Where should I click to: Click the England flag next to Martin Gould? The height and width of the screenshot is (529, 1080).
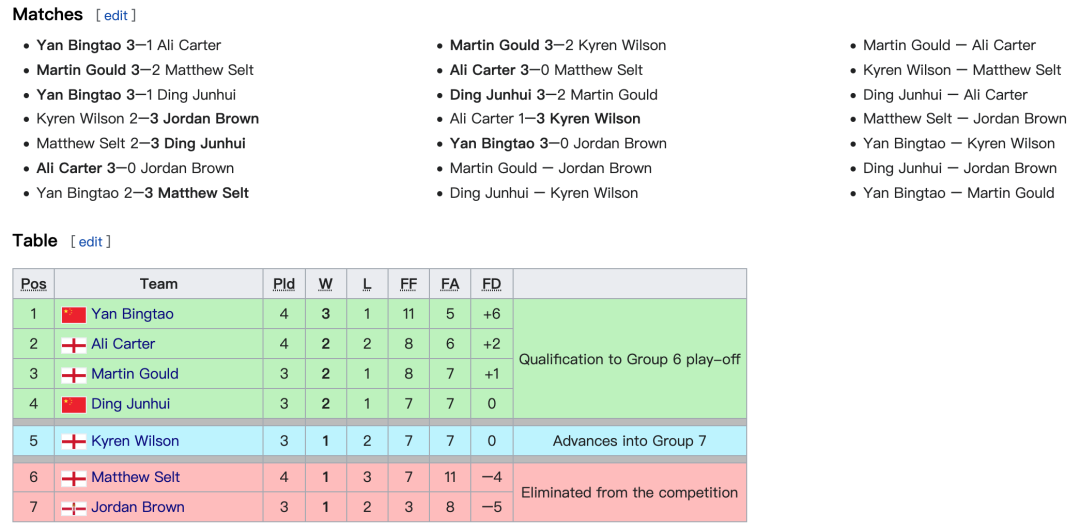pos(74,375)
